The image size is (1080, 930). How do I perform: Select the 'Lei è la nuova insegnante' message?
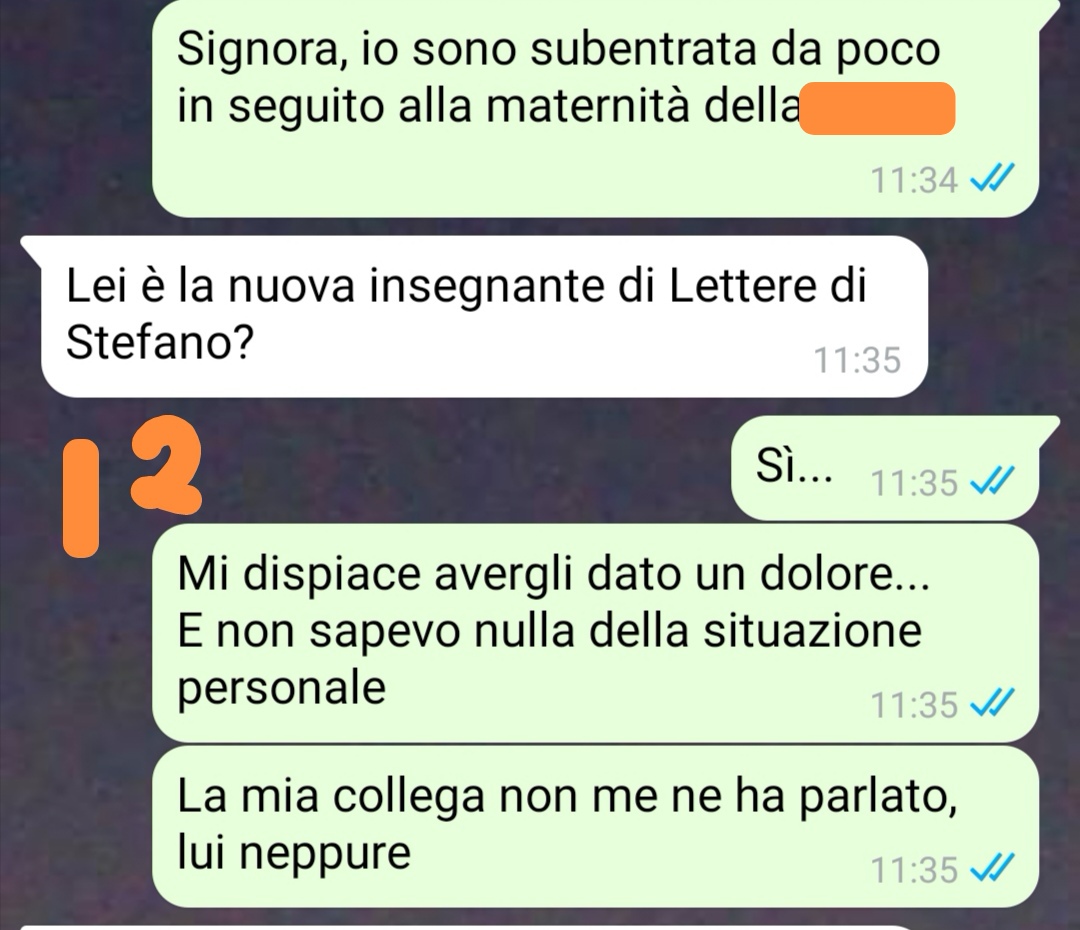[484, 317]
